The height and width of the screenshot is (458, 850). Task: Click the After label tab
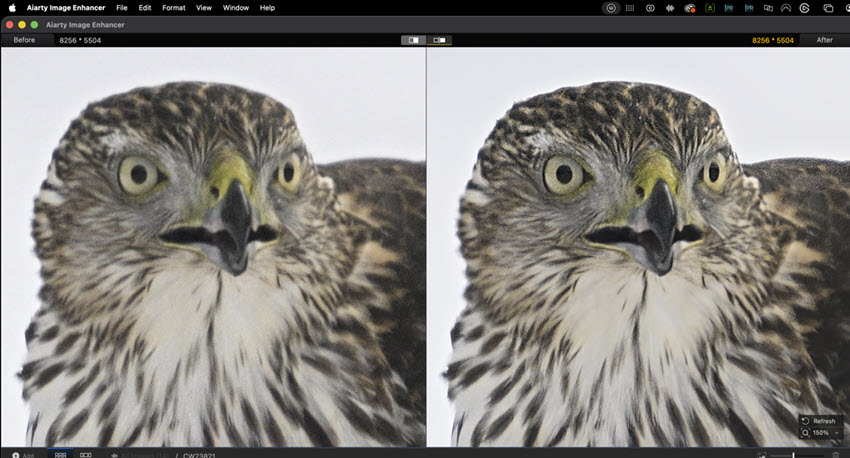tap(825, 40)
